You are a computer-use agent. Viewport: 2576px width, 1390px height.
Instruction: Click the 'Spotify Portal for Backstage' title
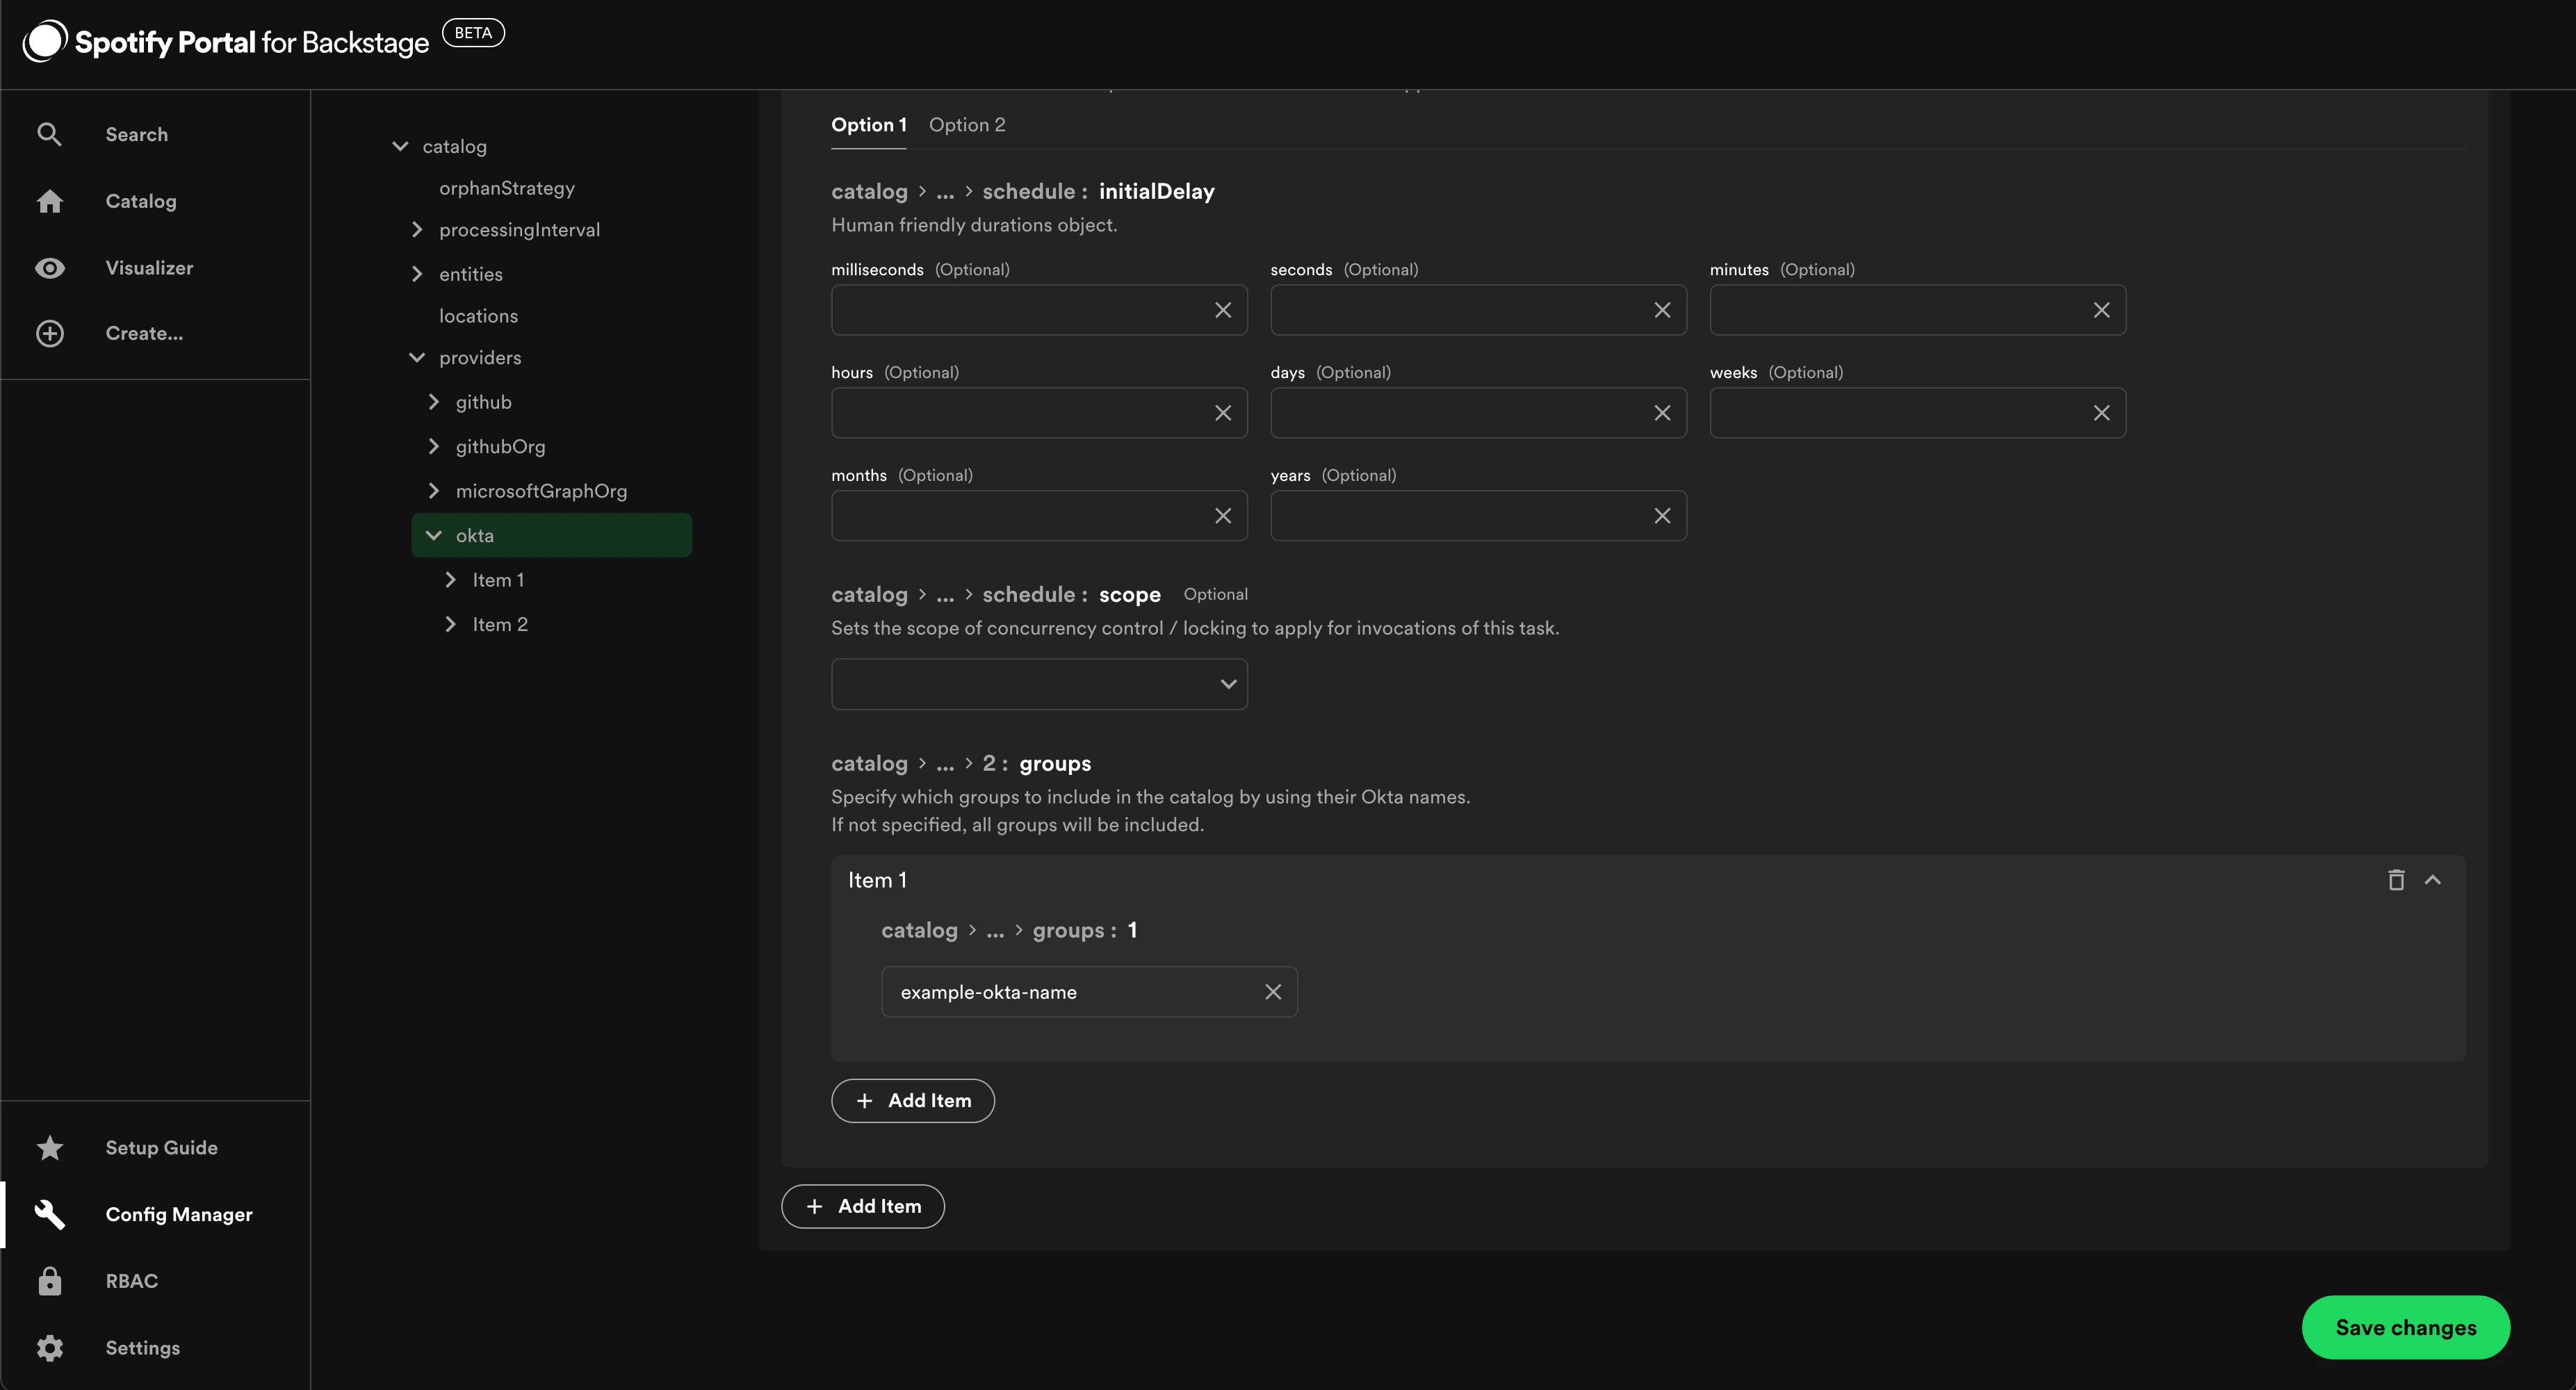point(252,42)
